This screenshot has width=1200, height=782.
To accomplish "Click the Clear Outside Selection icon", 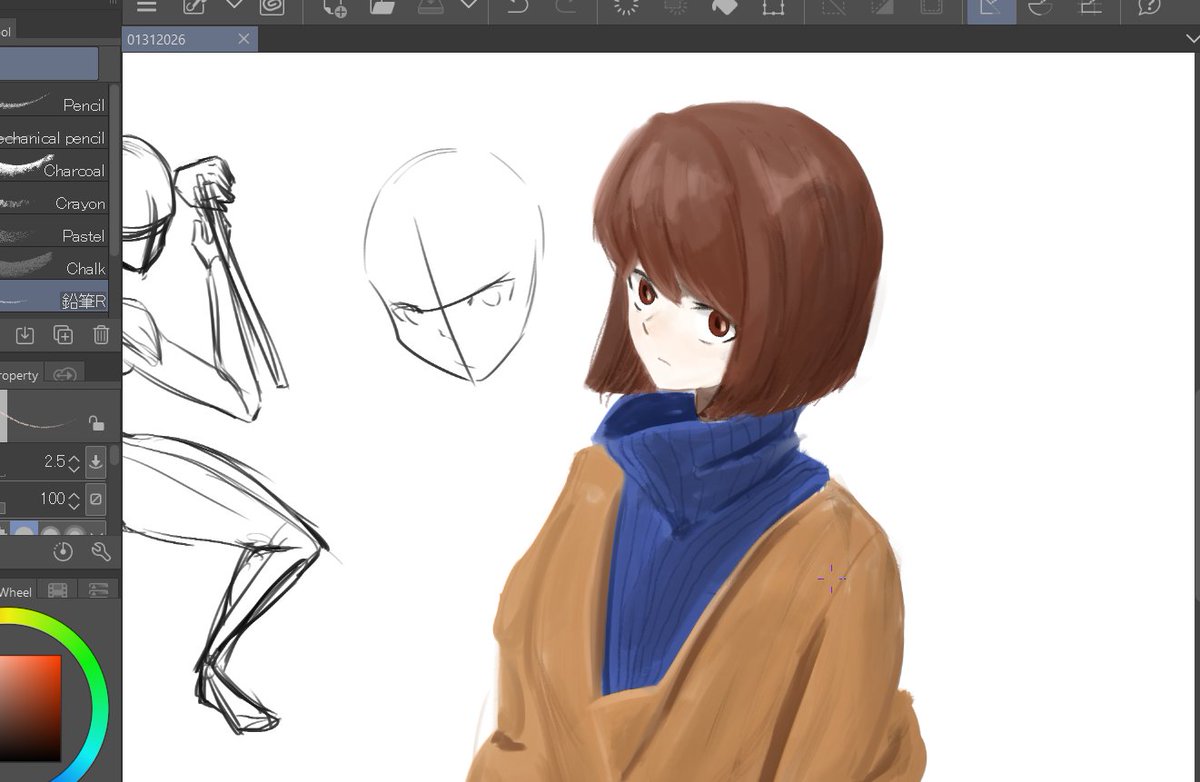I will click(x=675, y=5).
